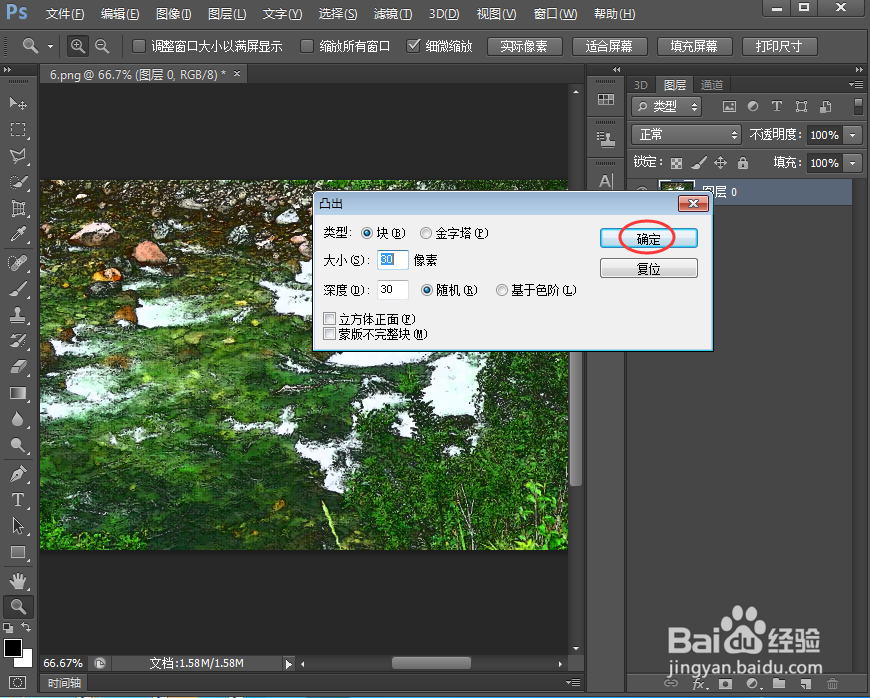Select the Eyedropper tool
Viewport: 870px width, 698px height.
click(18, 233)
